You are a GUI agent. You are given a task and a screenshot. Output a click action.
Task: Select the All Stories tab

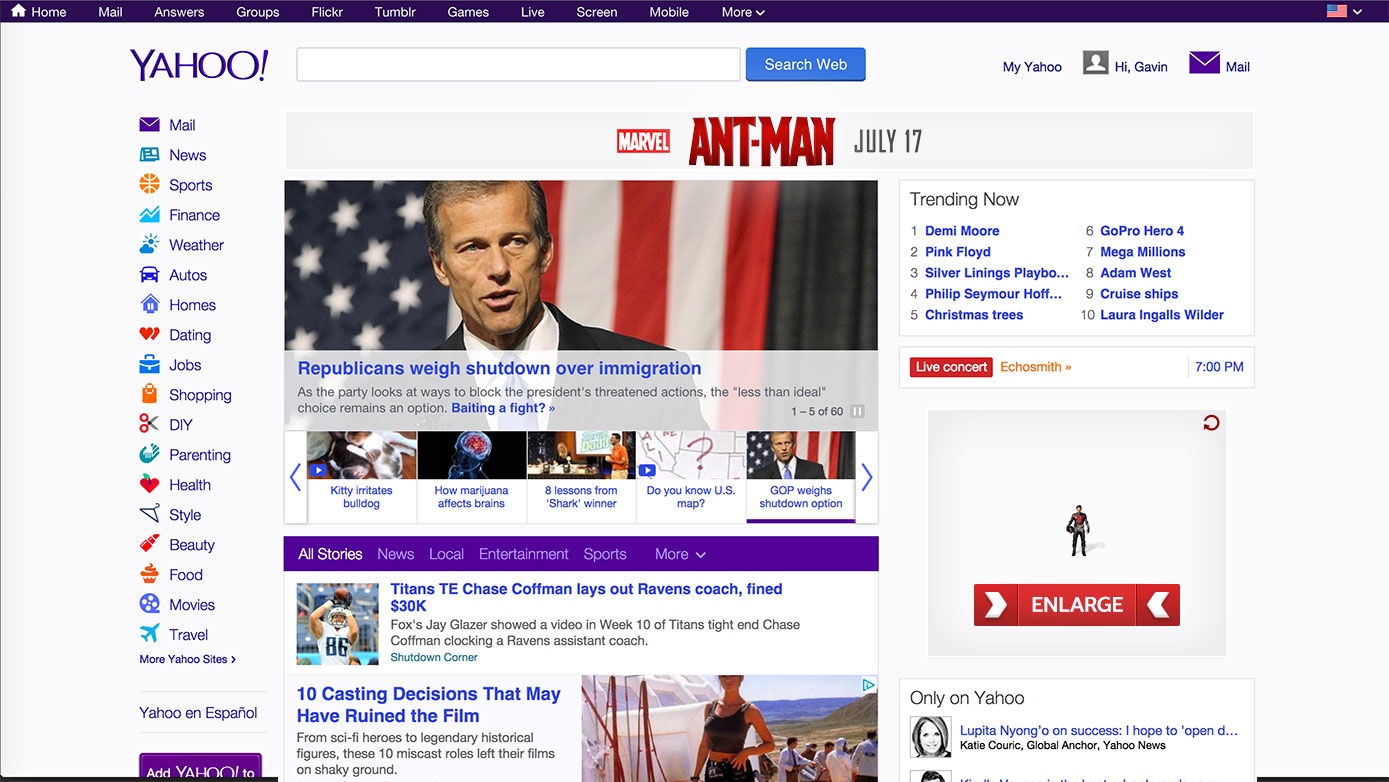(330, 554)
